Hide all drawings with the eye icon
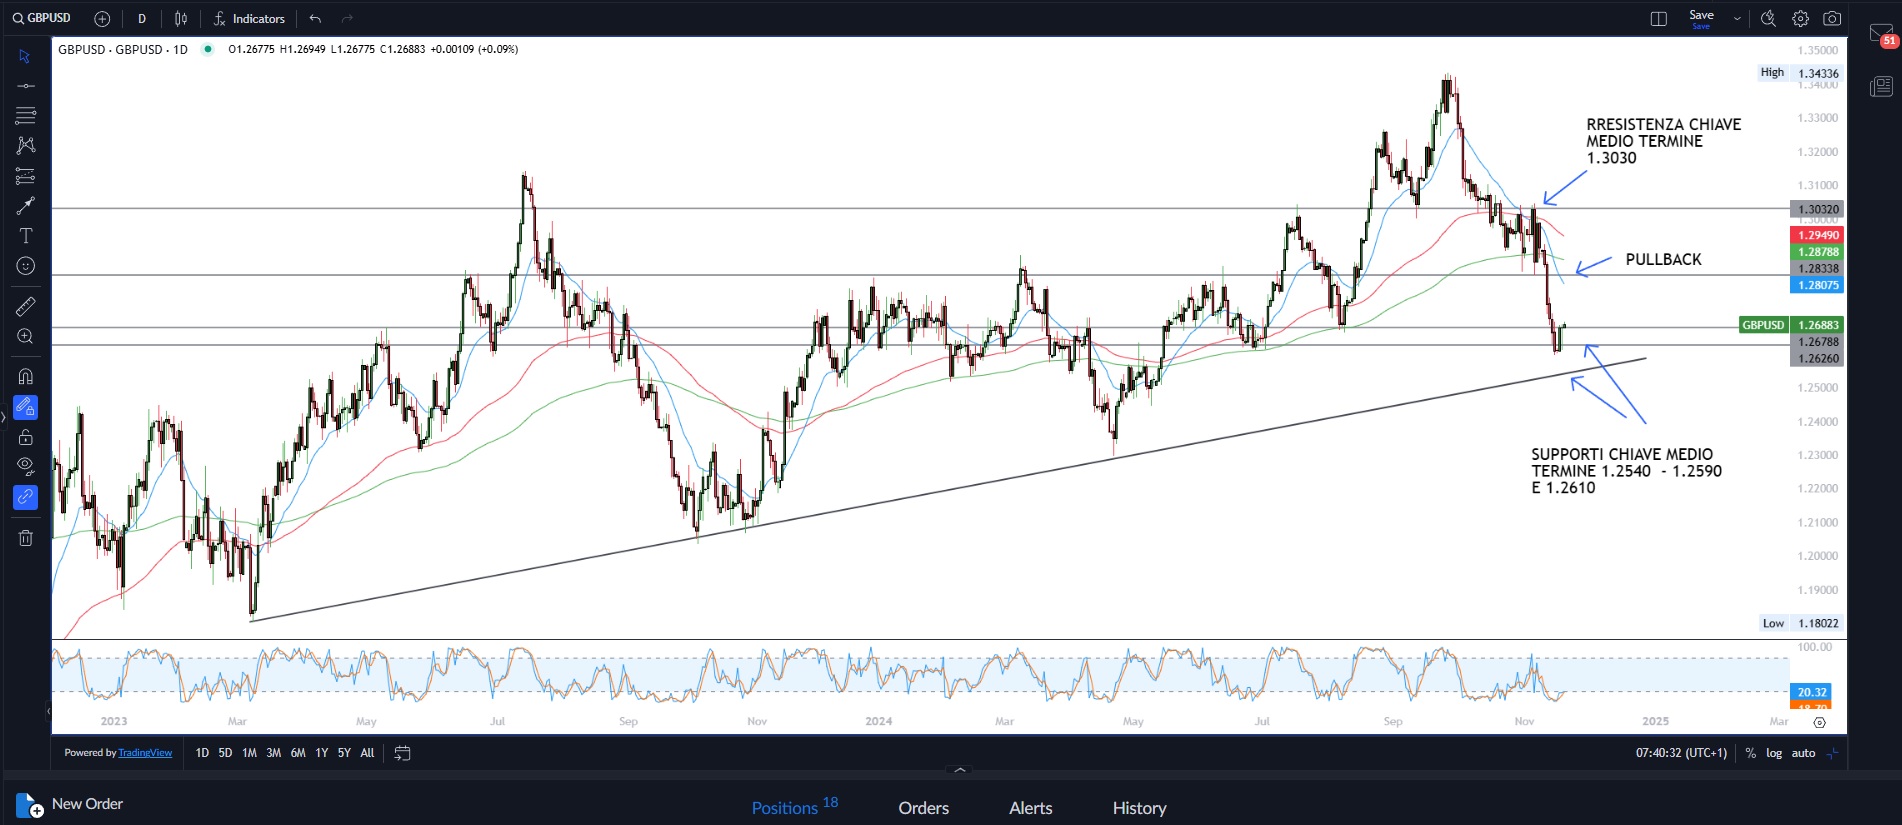Screen dimensions: 1902x825 tap(26, 465)
